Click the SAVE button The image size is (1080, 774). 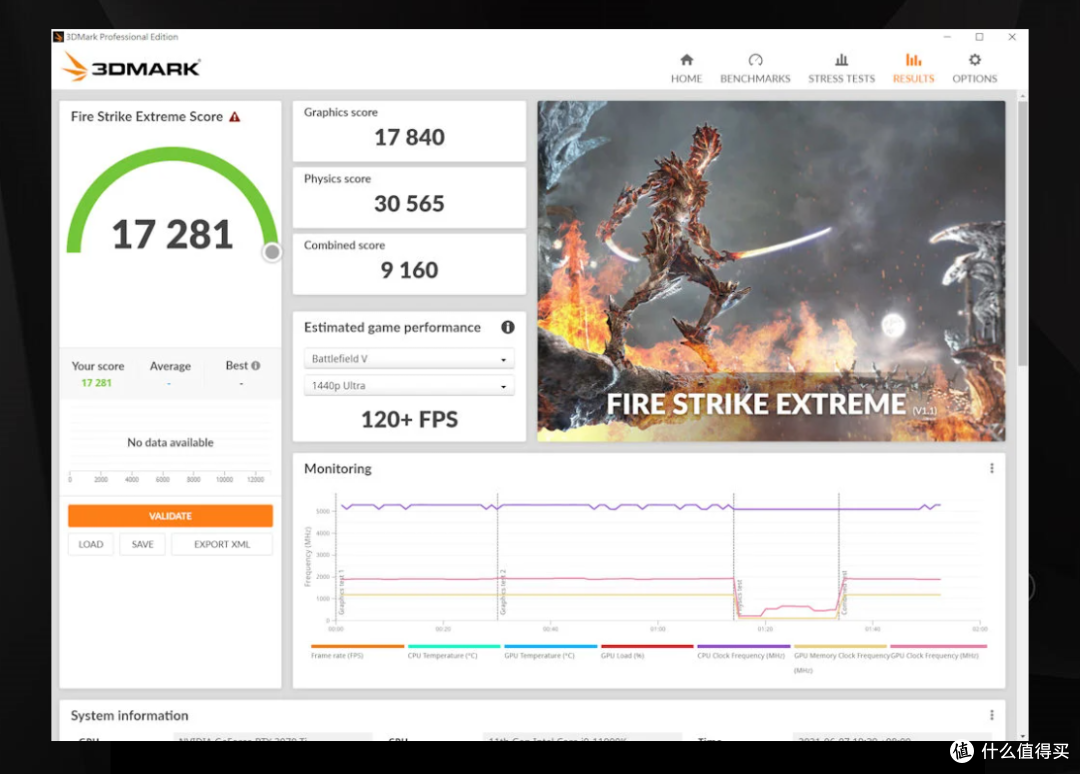tap(143, 544)
